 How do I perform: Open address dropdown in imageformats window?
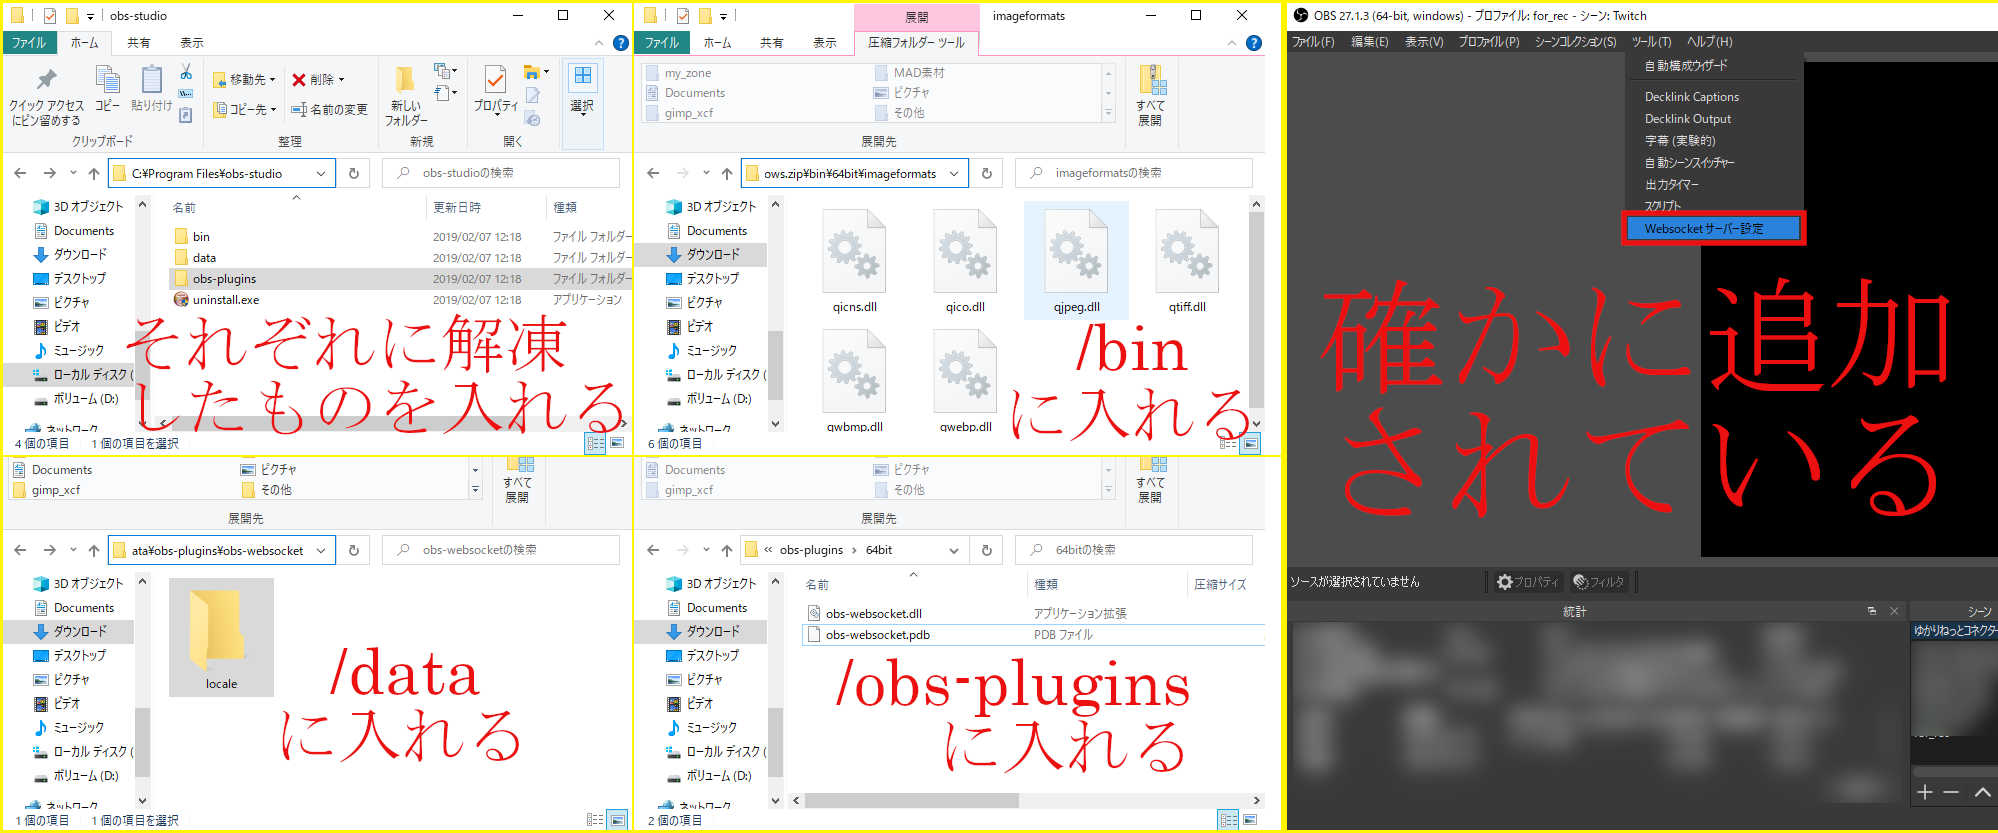tap(954, 173)
